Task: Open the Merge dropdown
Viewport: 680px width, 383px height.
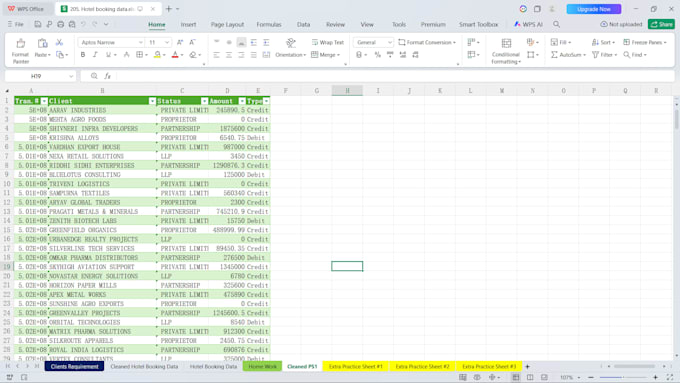Action: point(326,55)
